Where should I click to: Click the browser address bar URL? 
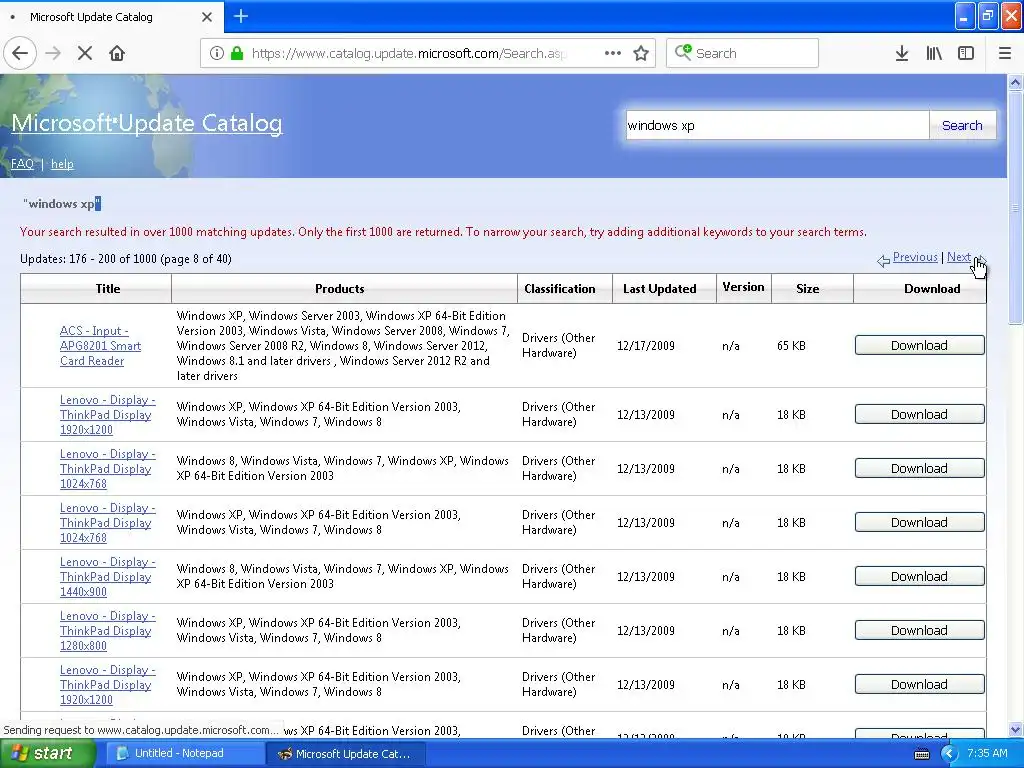(409, 53)
